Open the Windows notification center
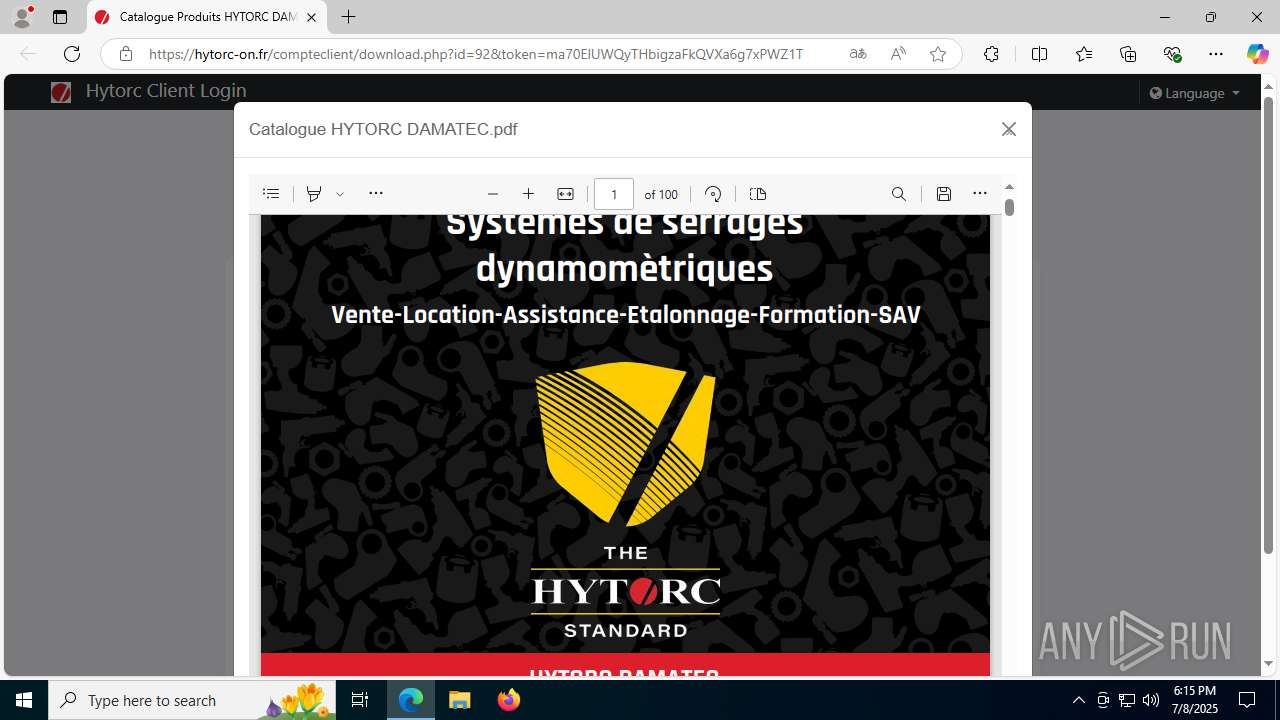 pyautogui.click(x=1247, y=700)
